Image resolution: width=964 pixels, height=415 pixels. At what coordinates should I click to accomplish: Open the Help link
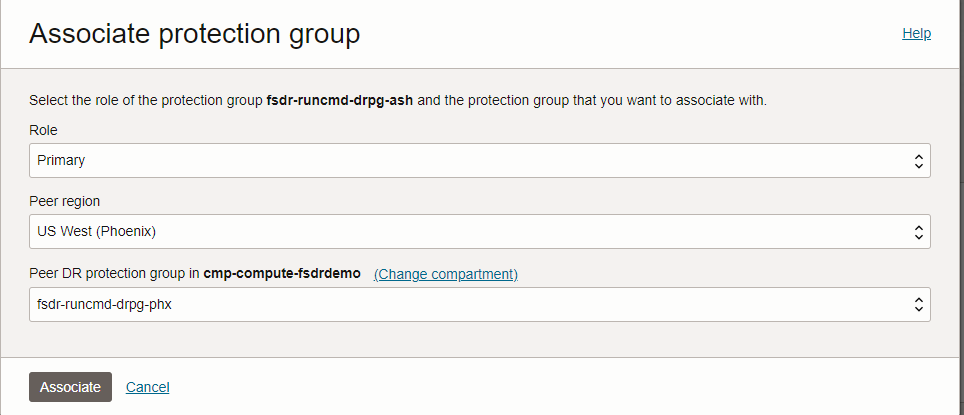click(x=916, y=33)
